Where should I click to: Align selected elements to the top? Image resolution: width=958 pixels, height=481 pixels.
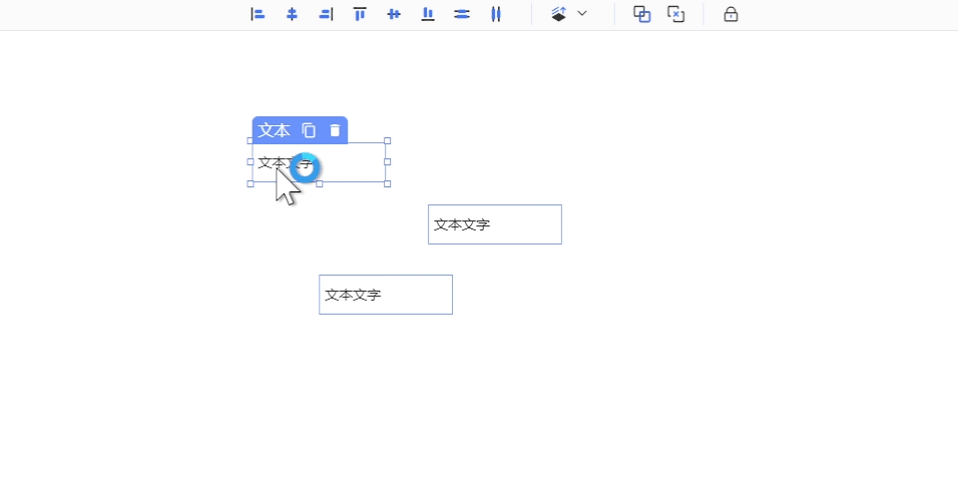click(x=360, y=14)
